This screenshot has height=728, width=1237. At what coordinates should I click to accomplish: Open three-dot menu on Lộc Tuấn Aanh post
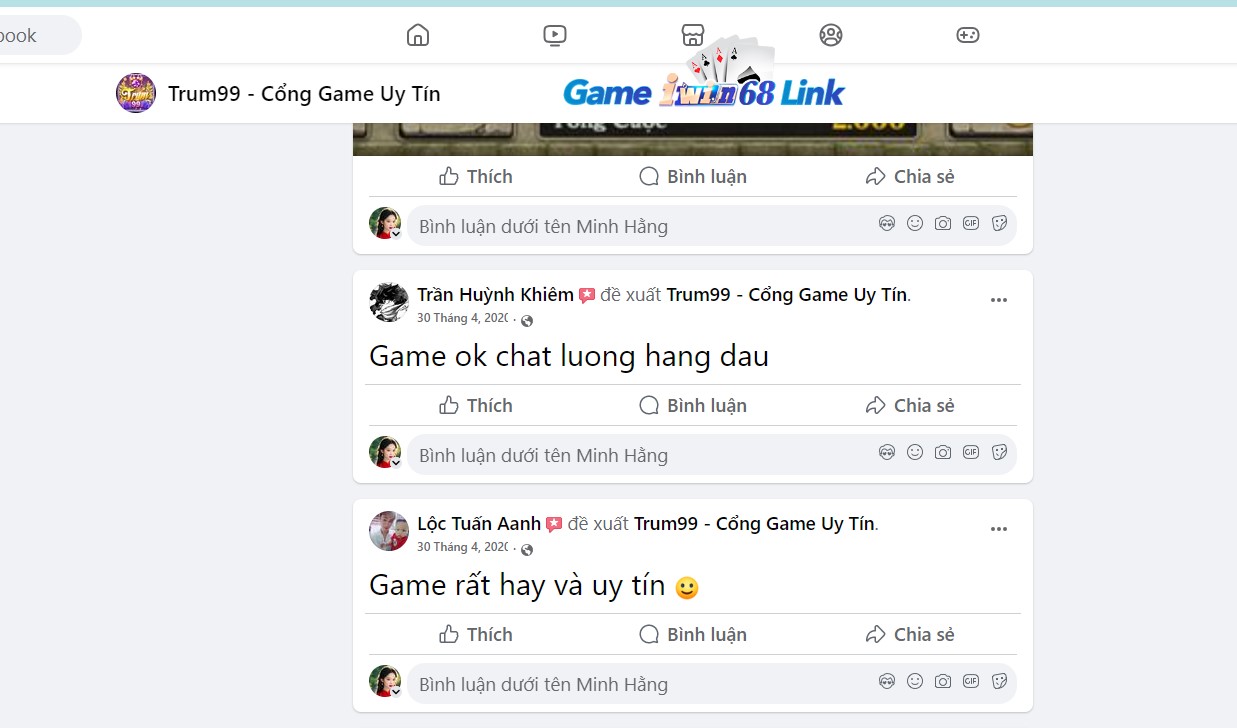point(999,529)
